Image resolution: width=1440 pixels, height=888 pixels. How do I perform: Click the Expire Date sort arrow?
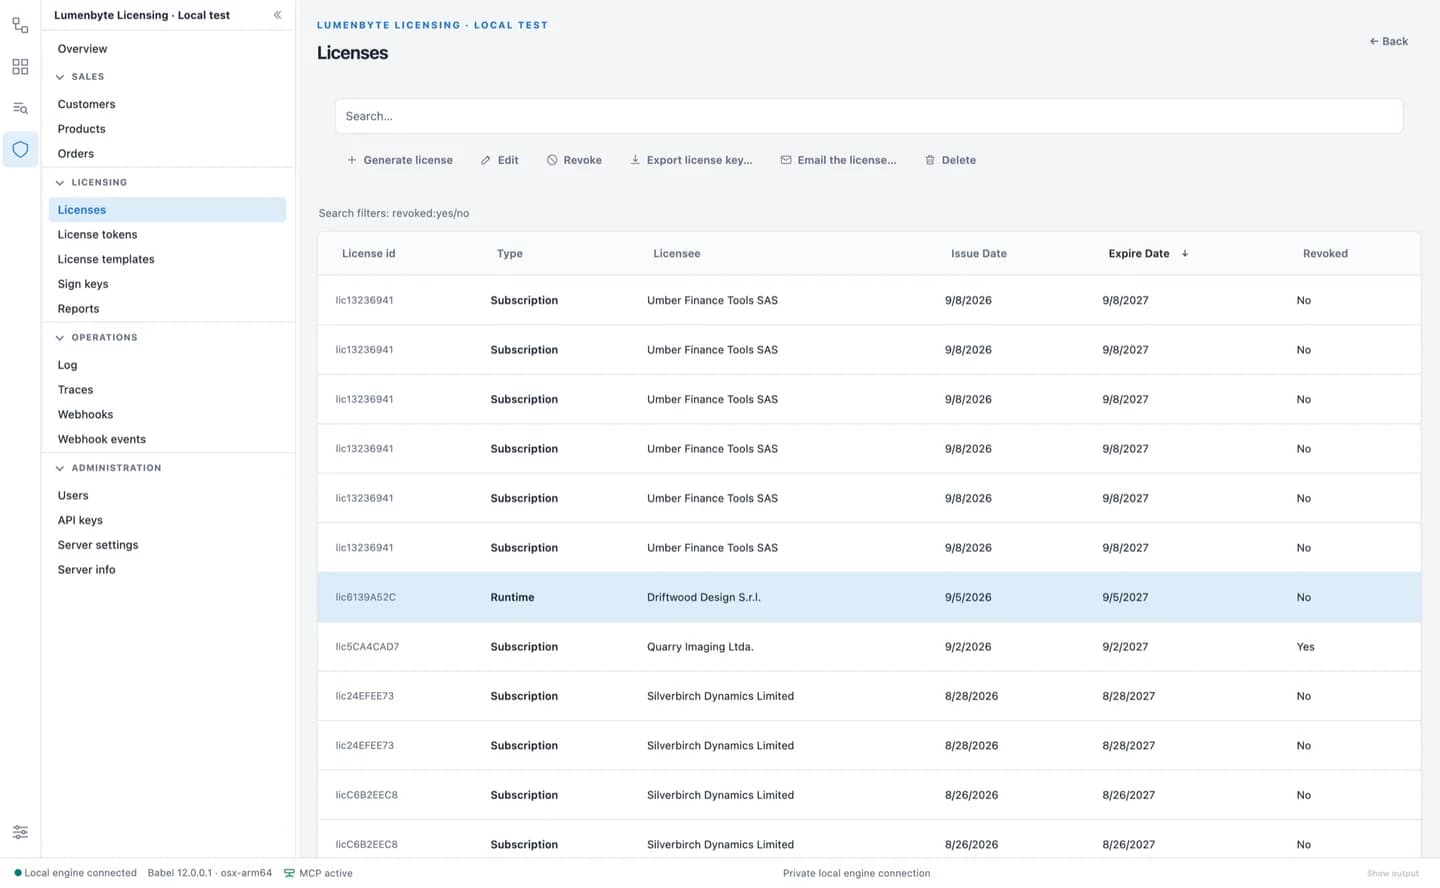coord(1185,254)
